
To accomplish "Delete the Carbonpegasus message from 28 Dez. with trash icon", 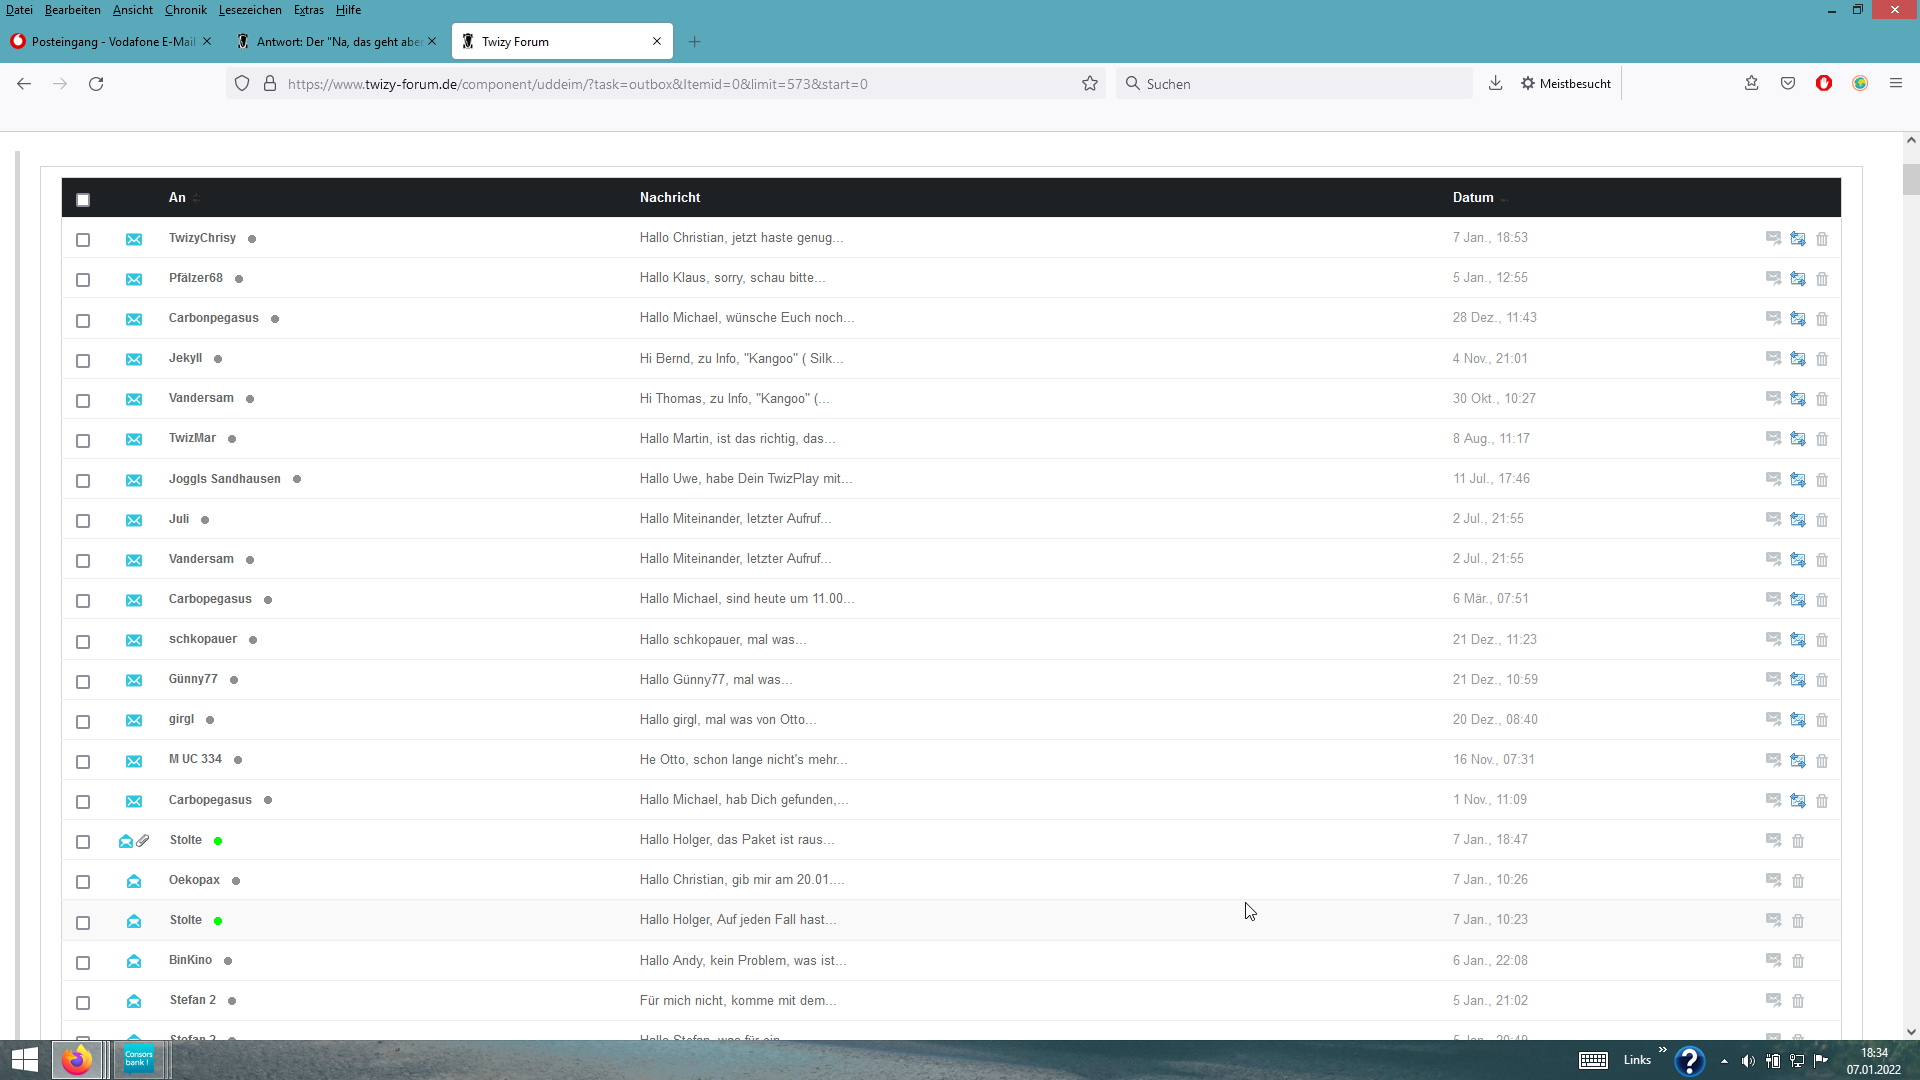I will pos(1822,319).
